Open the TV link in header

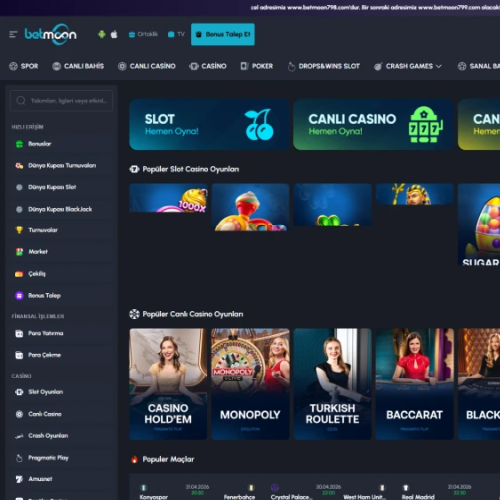tap(176, 34)
